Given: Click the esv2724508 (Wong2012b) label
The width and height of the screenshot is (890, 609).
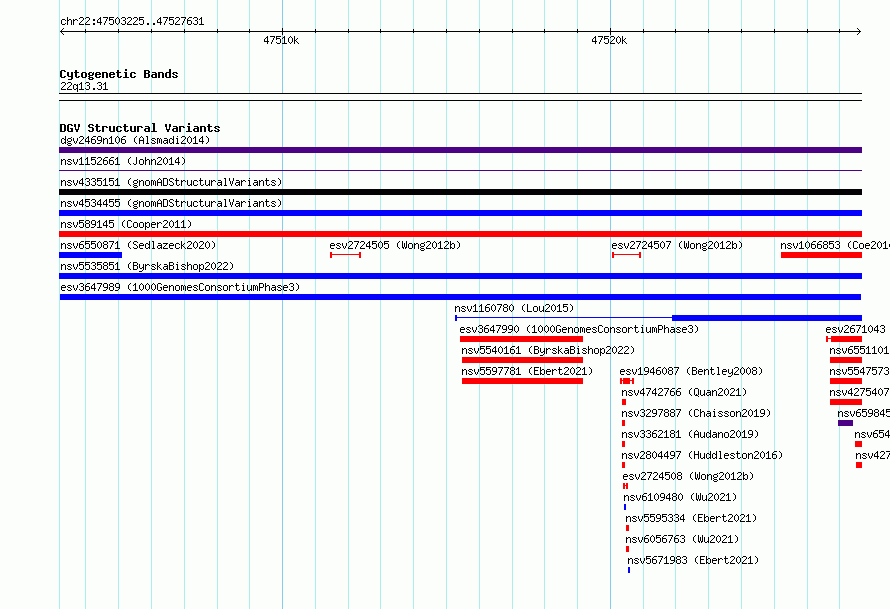Looking at the screenshot, I should [x=688, y=476].
